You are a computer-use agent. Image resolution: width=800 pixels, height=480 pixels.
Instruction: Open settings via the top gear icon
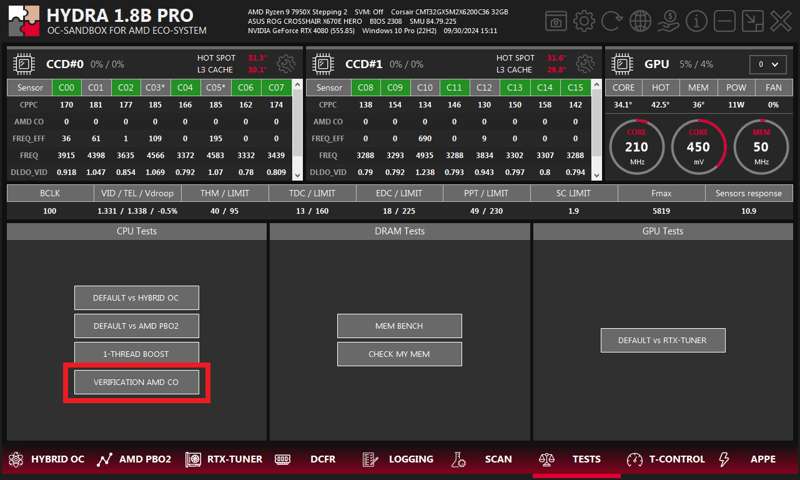[584, 21]
